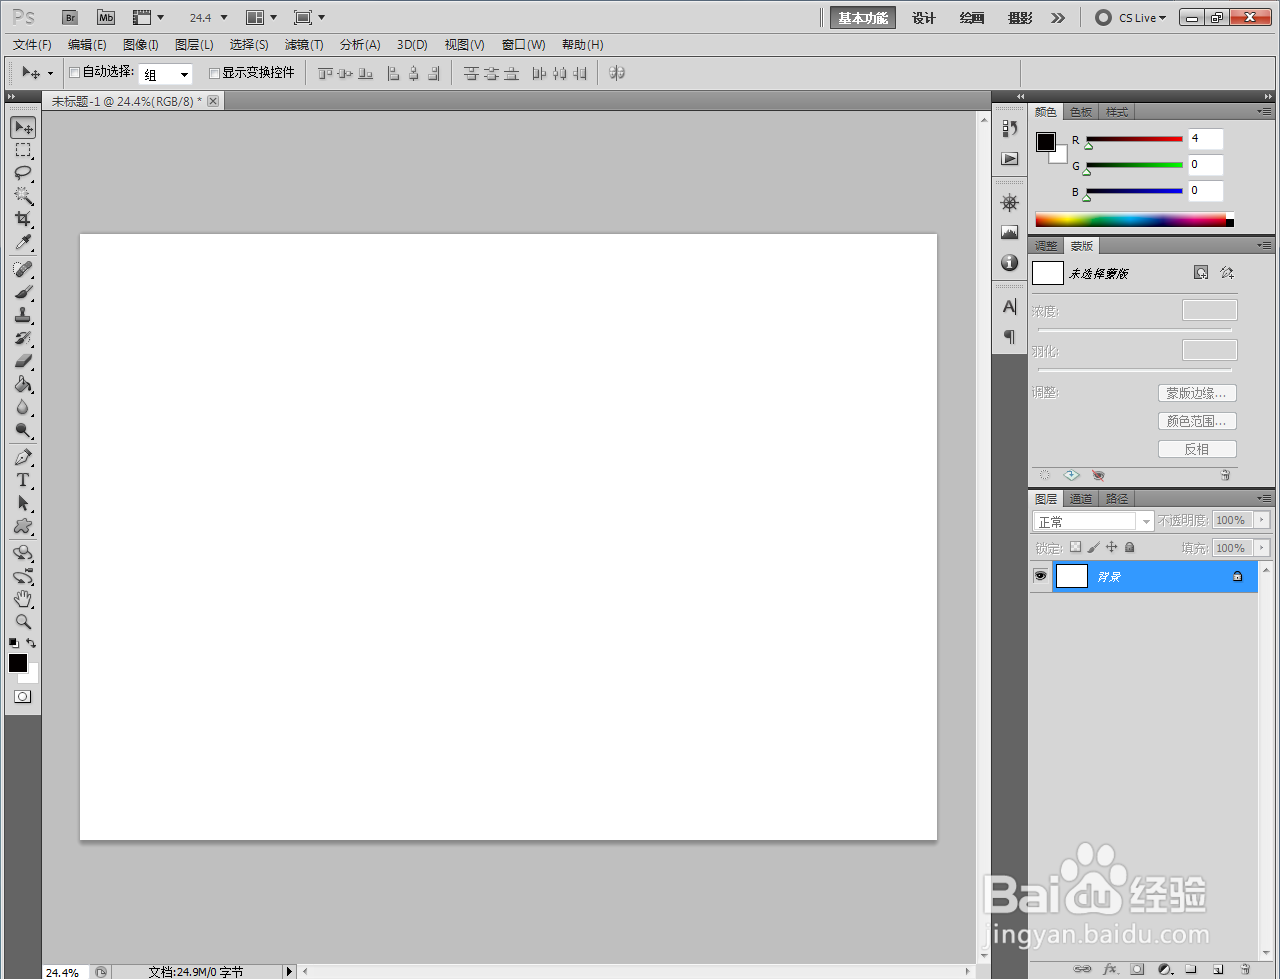Viewport: 1280px width, 979px height.
Task: Open the Info panel icon
Action: [1010, 263]
